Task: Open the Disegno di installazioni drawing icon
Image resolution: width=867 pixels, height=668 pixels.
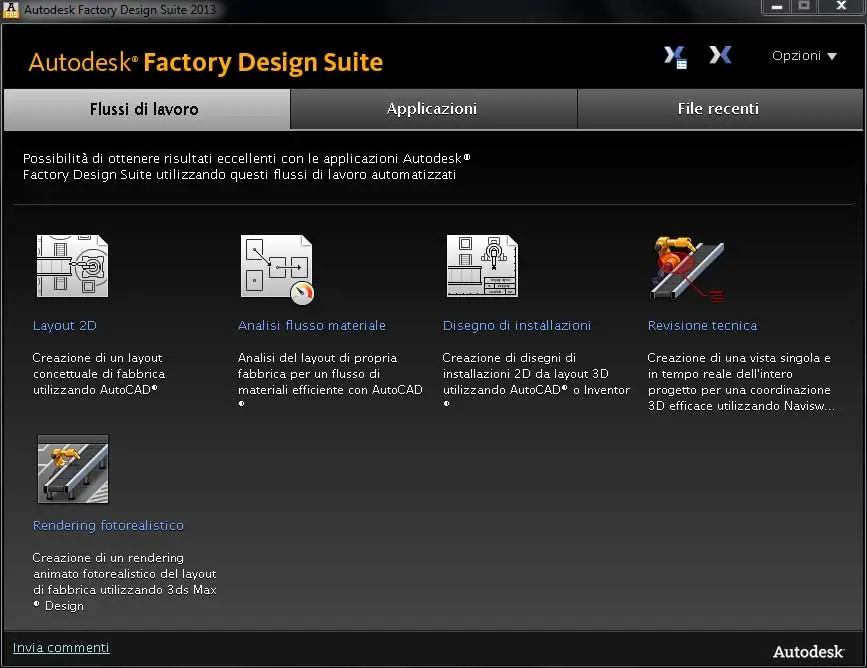Action: click(482, 266)
